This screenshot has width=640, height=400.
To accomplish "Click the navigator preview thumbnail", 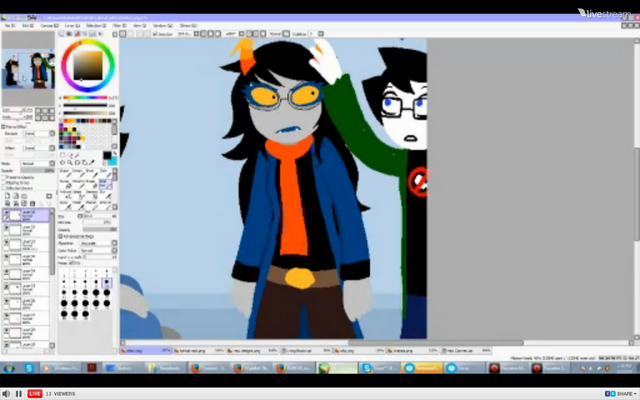I will tap(28, 69).
